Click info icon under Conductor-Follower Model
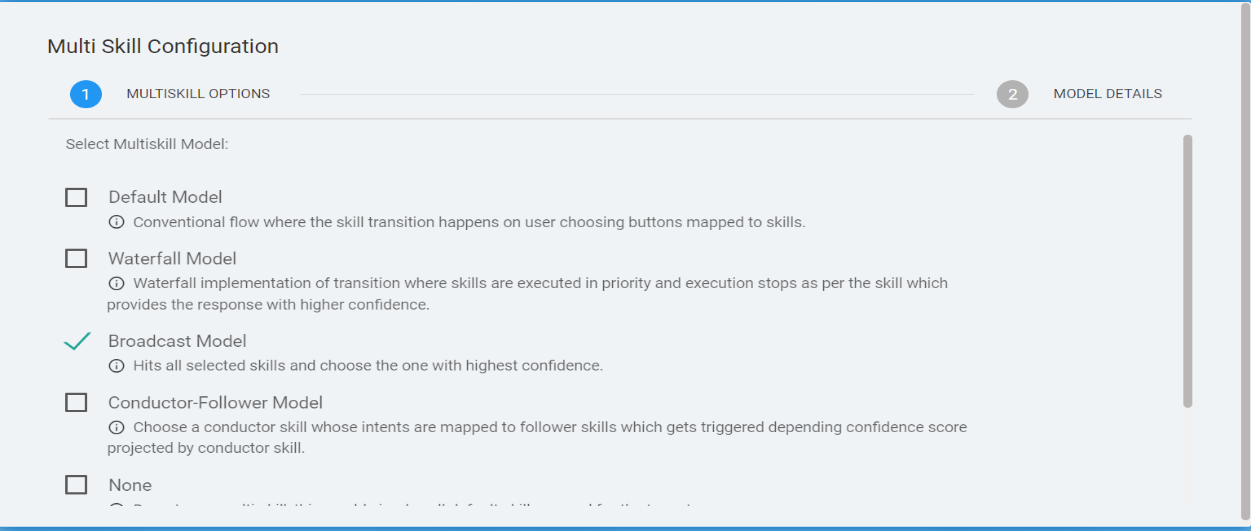Viewport: 1251px width, 531px height. point(116,427)
